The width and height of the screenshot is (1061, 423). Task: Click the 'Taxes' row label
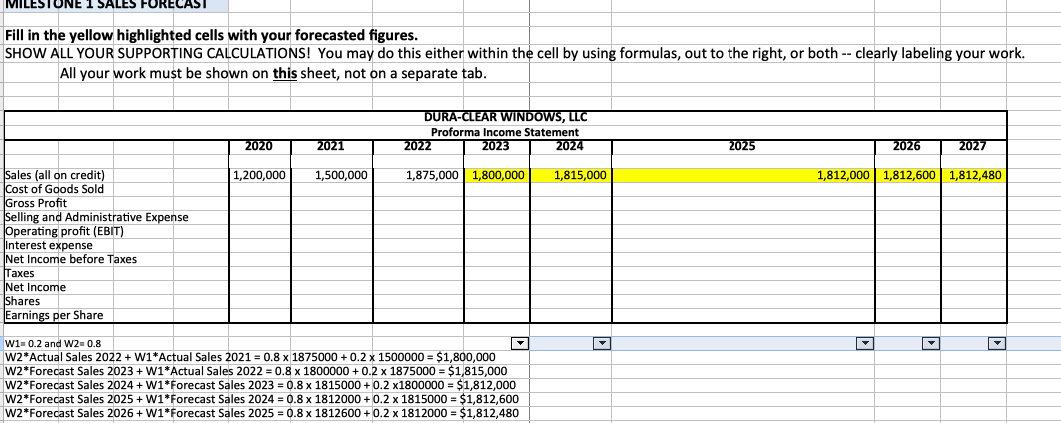click(x=20, y=273)
